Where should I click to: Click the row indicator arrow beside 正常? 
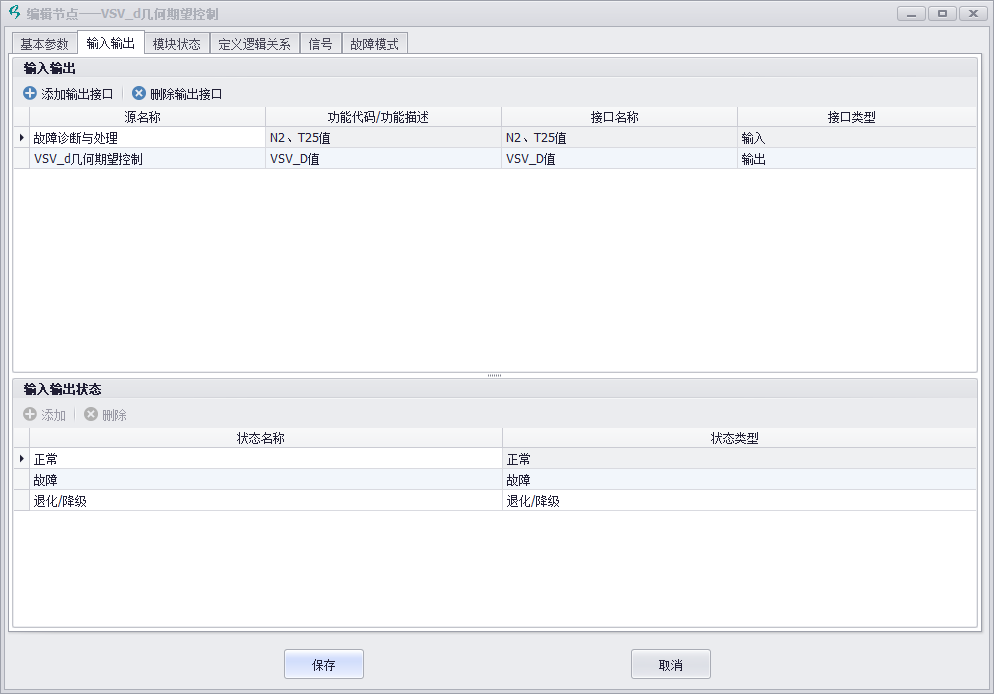(22, 459)
